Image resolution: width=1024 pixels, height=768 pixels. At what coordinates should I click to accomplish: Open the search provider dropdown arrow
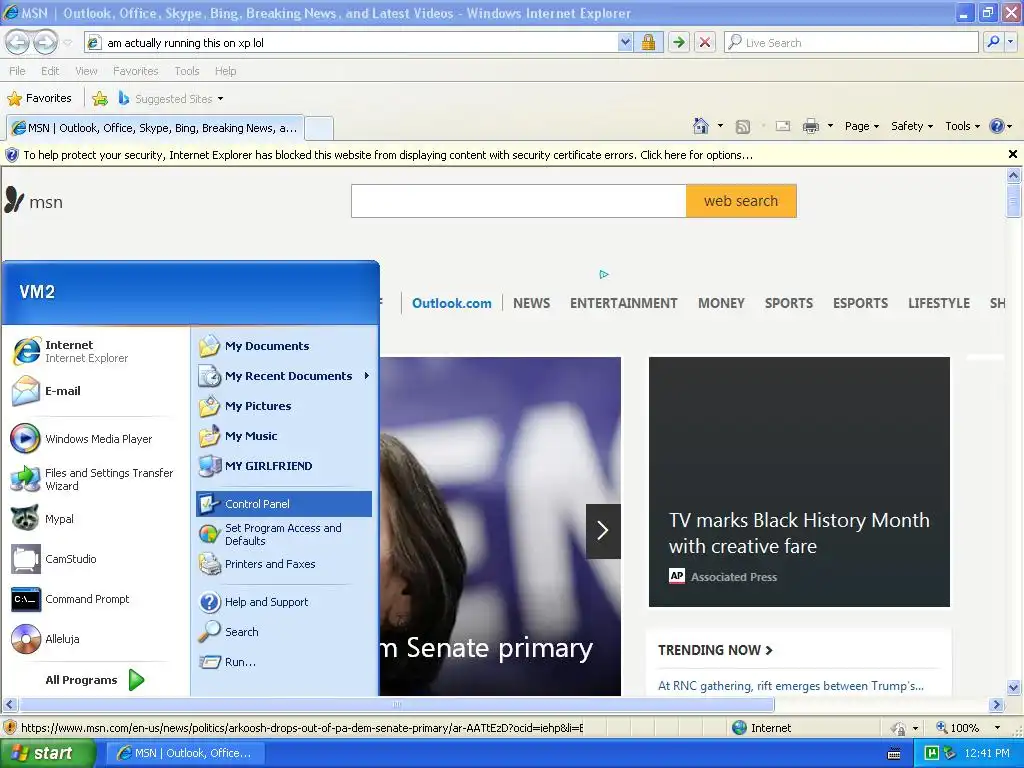point(1011,42)
